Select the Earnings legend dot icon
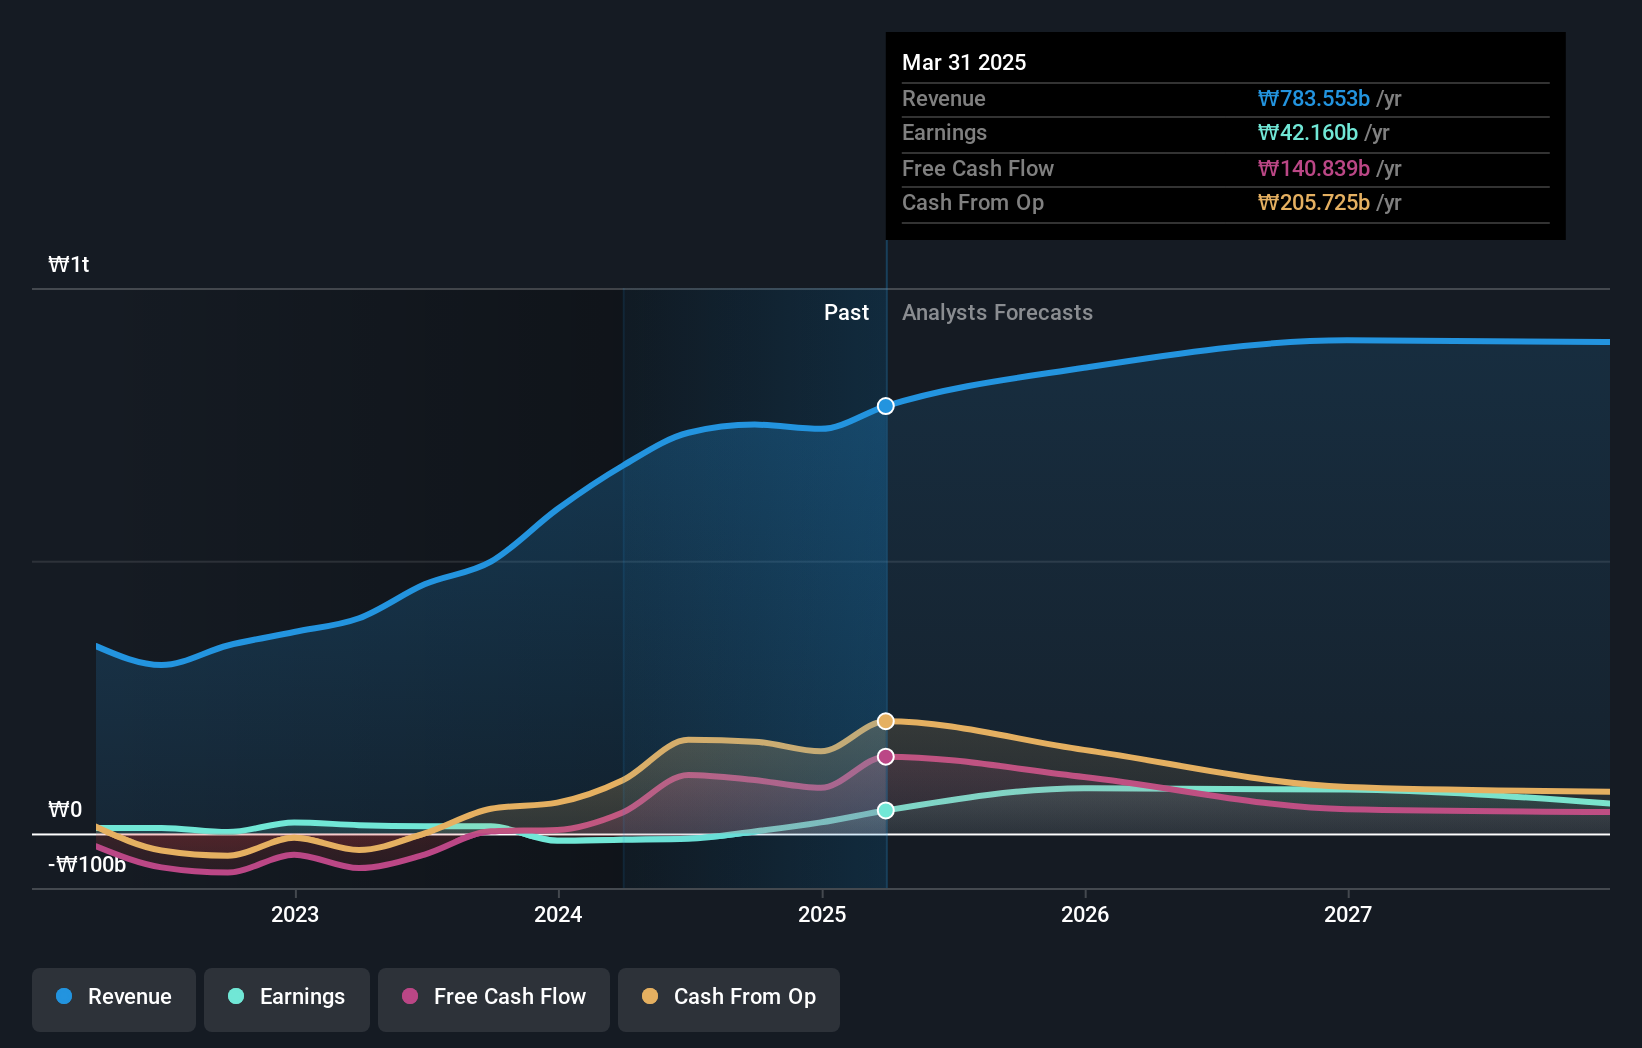1642x1048 pixels. 235,998
